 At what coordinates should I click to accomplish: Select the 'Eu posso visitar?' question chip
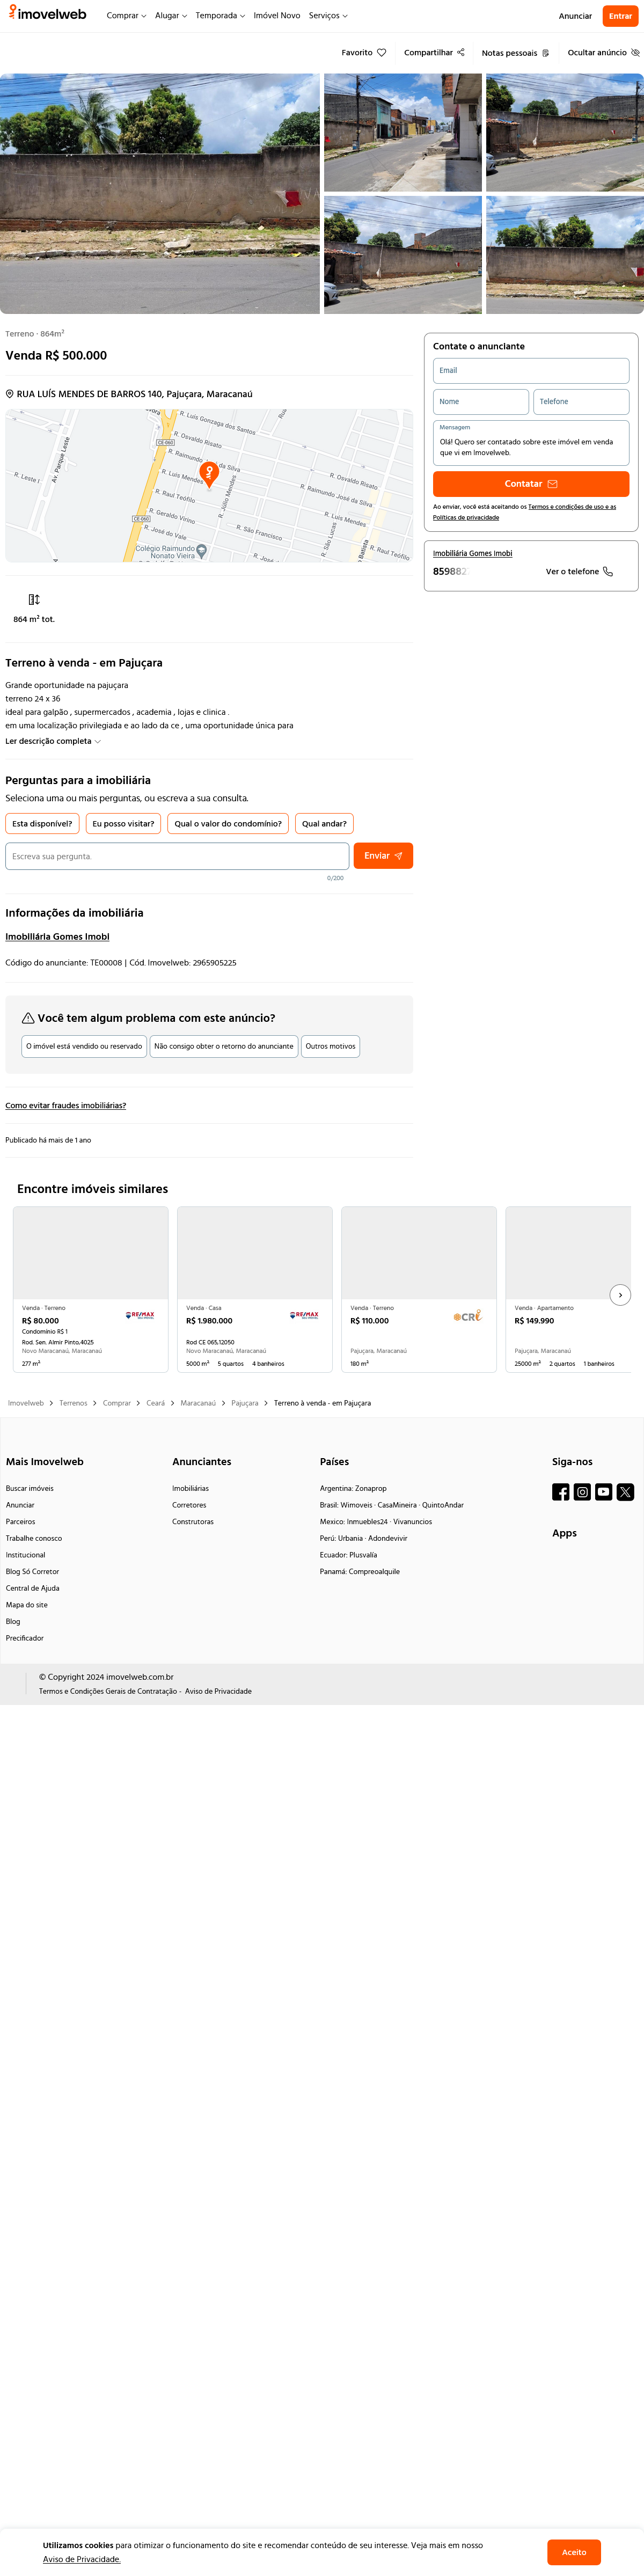123,824
